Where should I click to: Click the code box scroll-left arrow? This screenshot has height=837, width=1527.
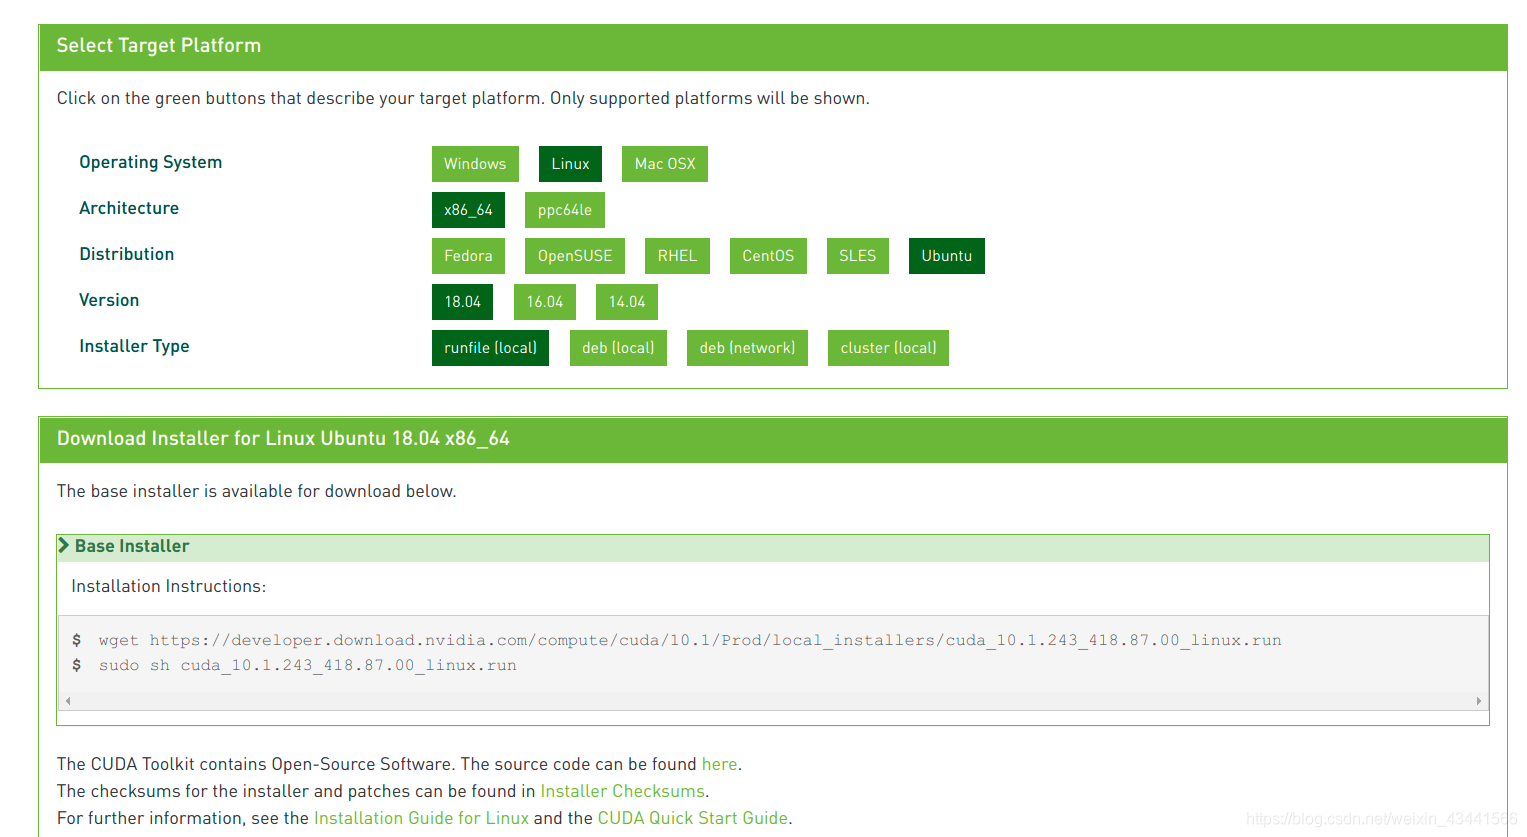point(68,701)
